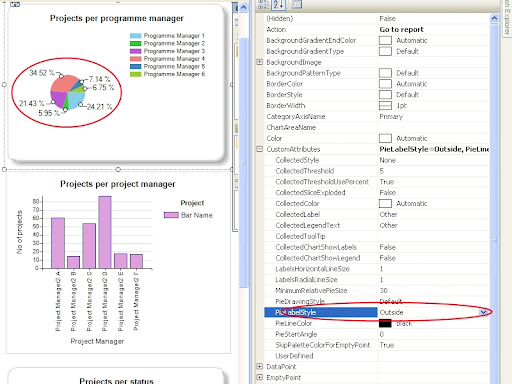Select the PieLabelStyle property row
Image resolution: width=512 pixels, height=384 pixels.
(377, 312)
